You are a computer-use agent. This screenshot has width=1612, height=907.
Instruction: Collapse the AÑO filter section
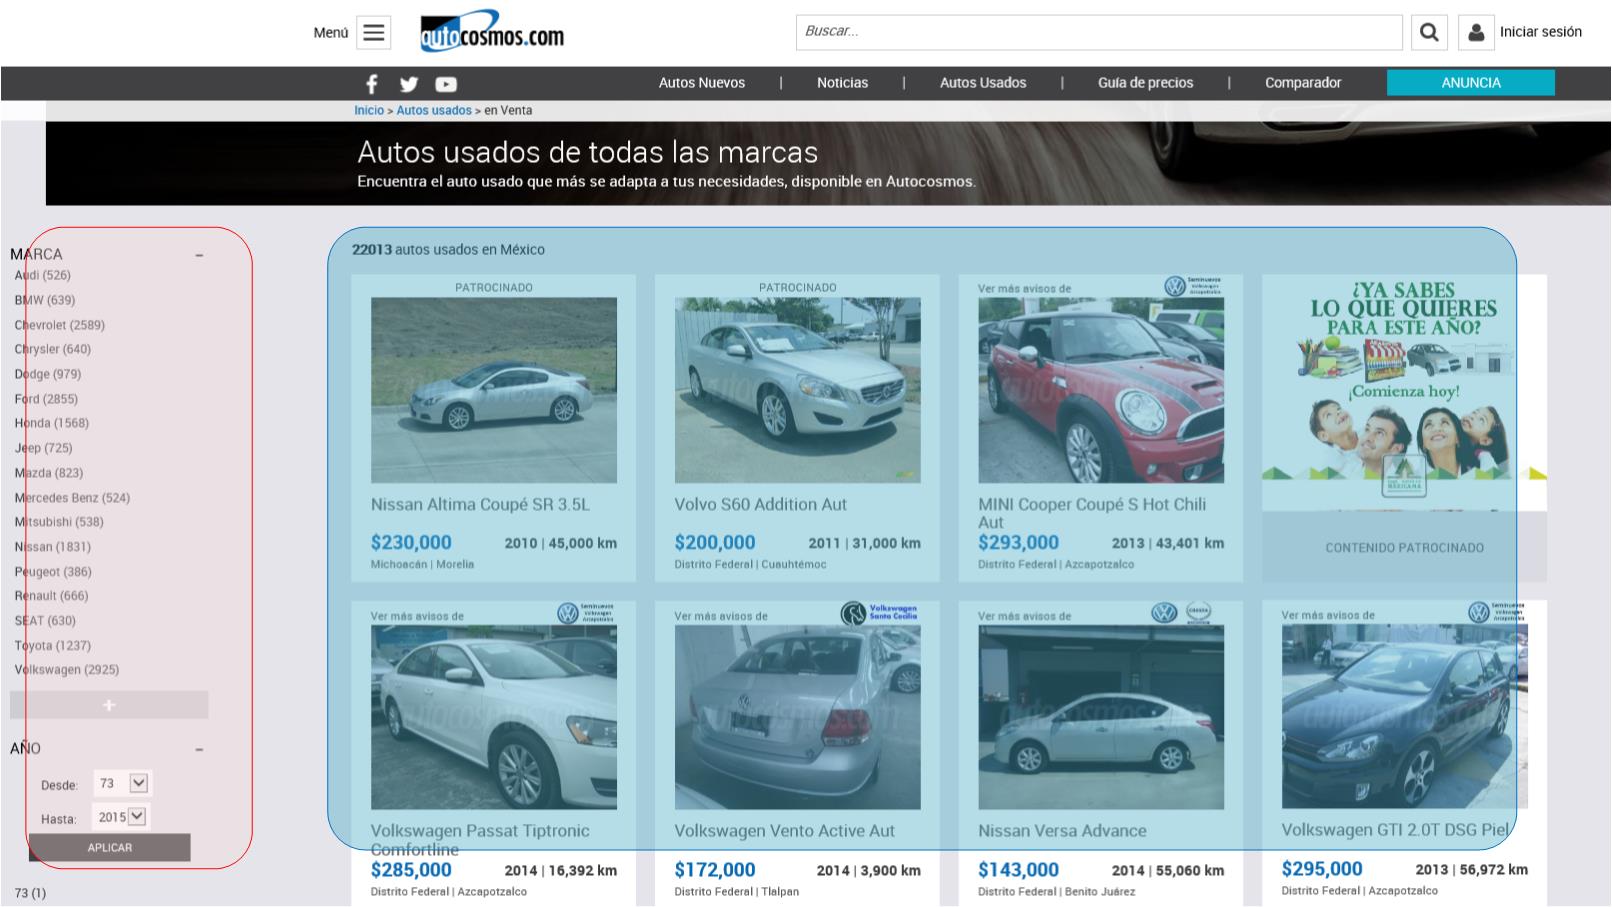click(199, 749)
